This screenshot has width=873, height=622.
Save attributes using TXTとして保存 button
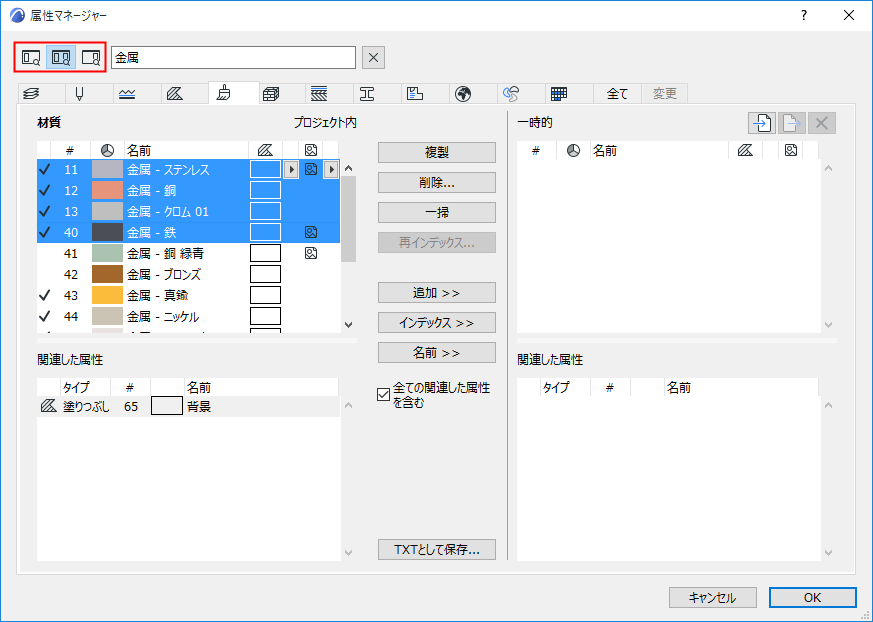coord(436,549)
